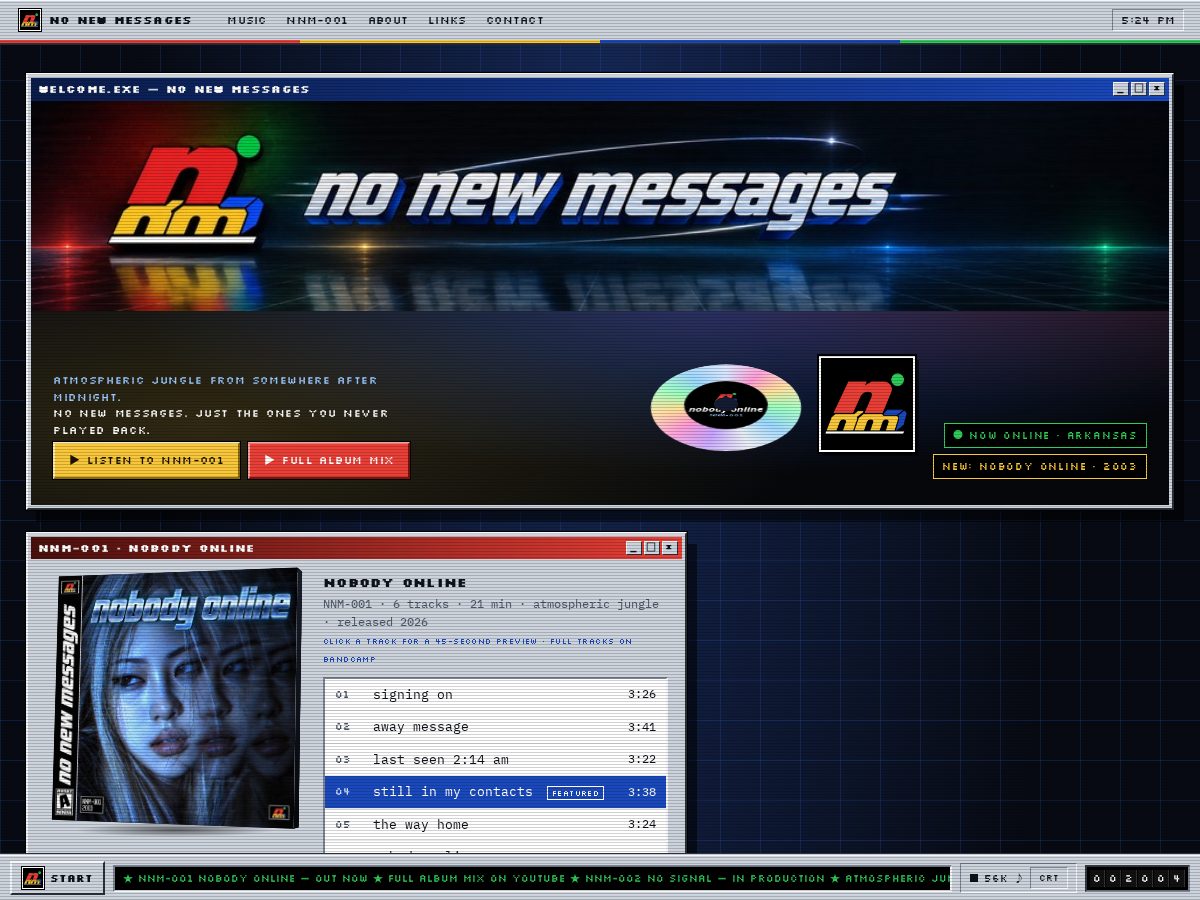This screenshot has height=900, width=1200.
Task: Open the LINKS nav item
Action: (x=447, y=20)
